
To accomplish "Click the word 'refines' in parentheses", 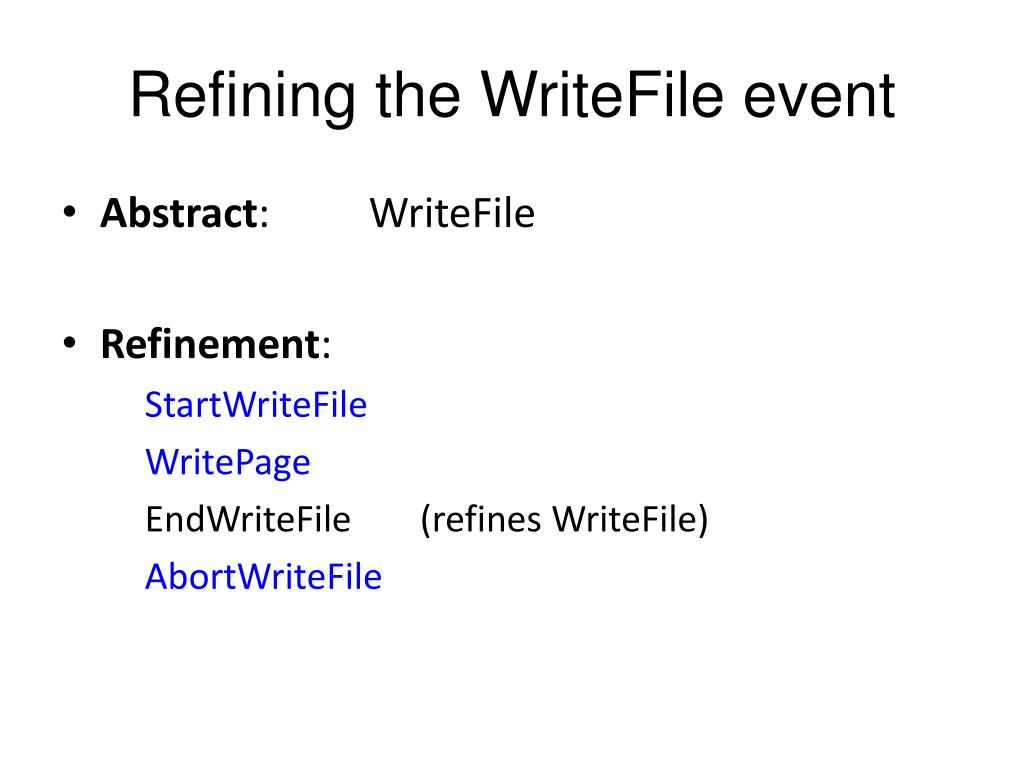I will click(487, 520).
